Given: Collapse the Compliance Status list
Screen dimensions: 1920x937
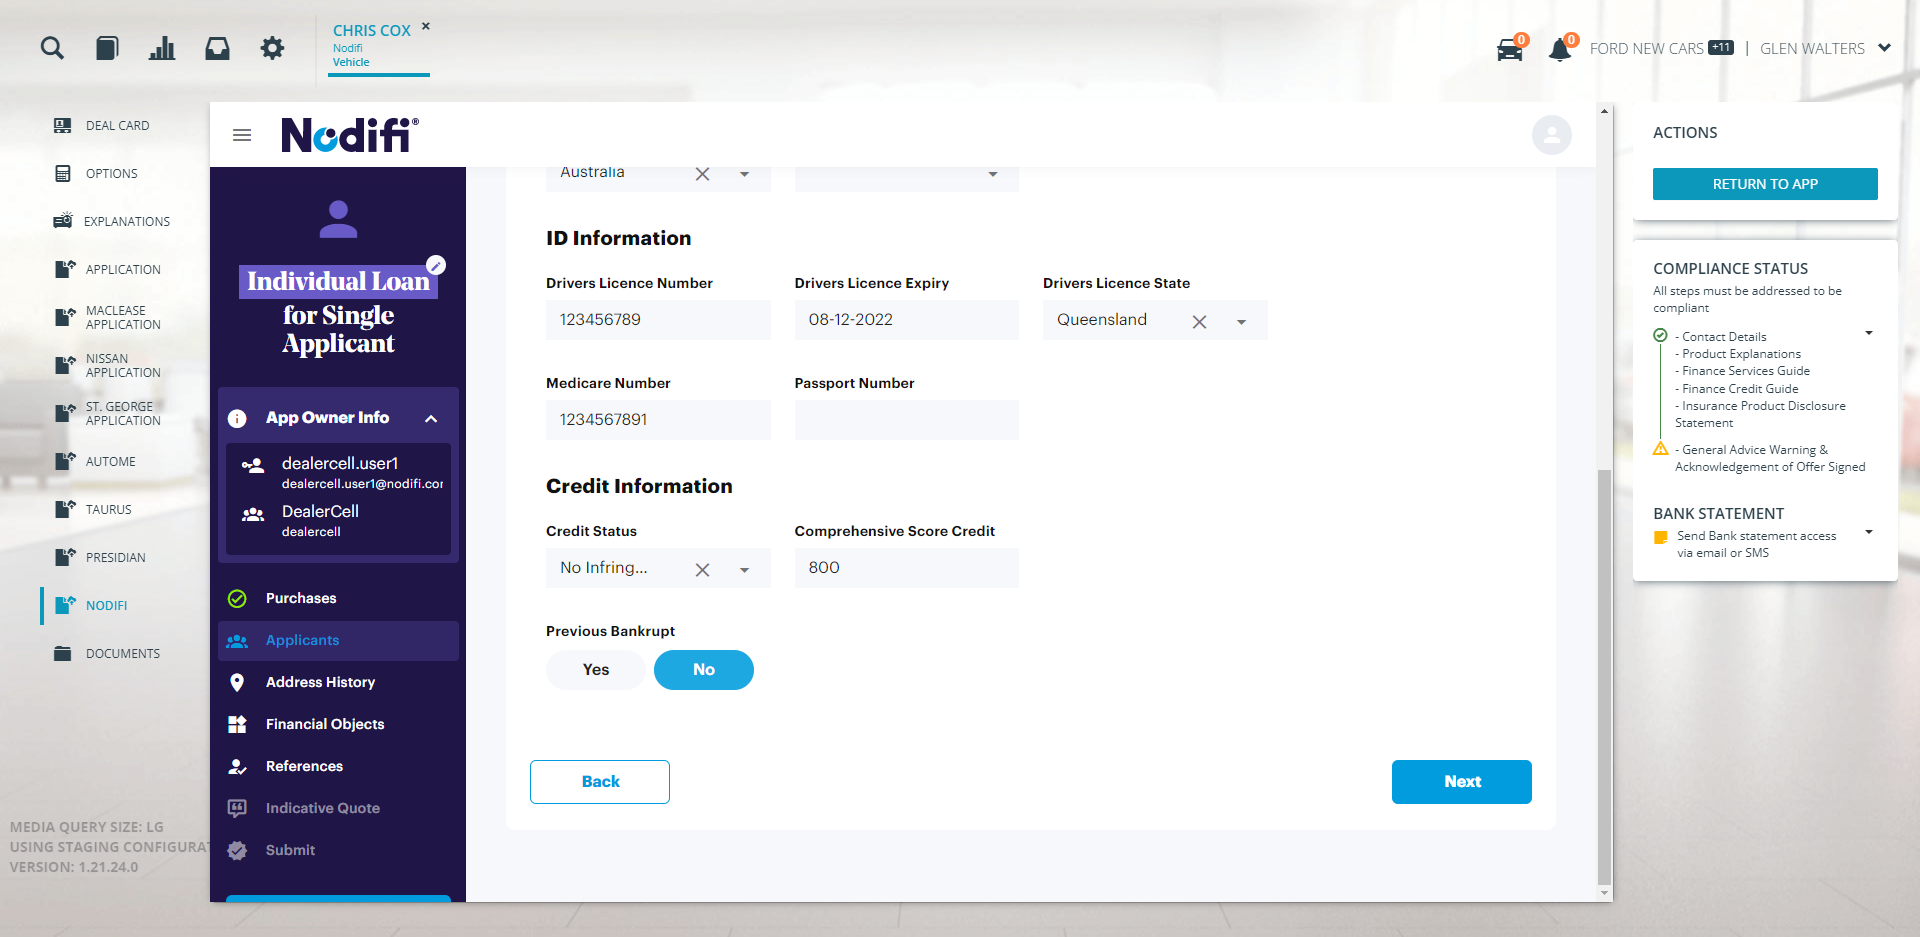Looking at the screenshot, I should tap(1869, 333).
